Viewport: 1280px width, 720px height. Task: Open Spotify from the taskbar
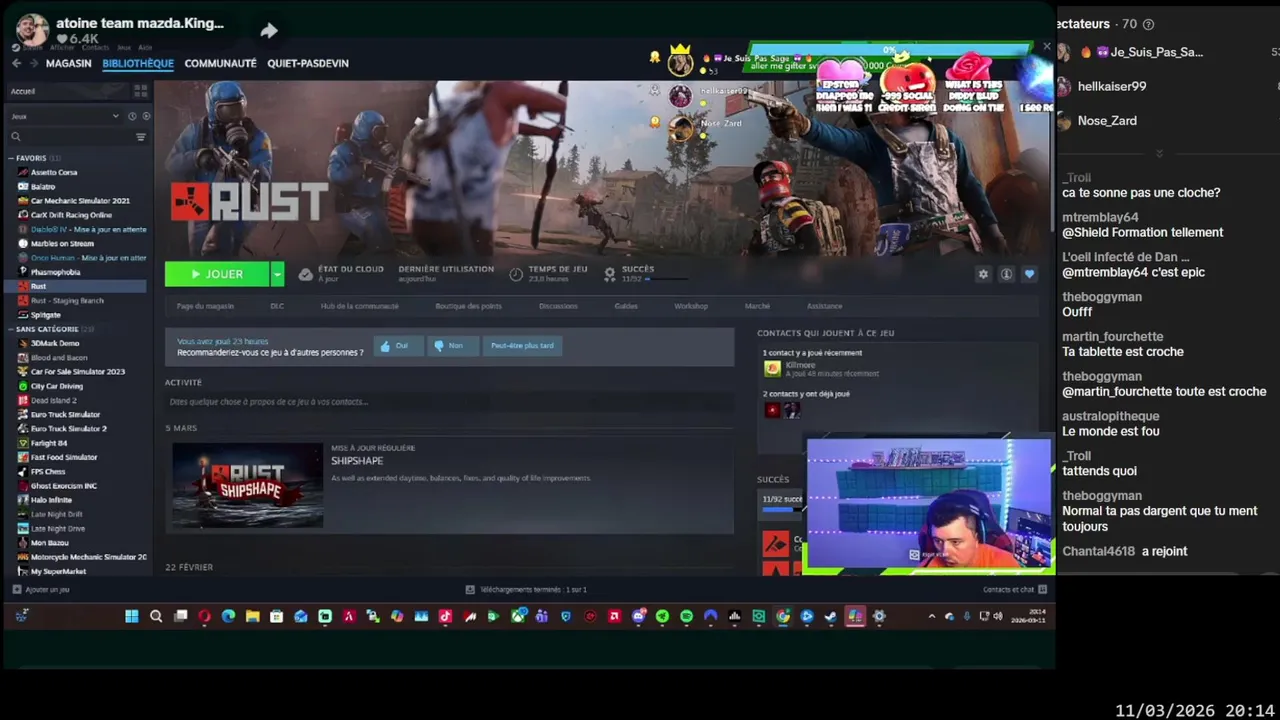coord(686,617)
